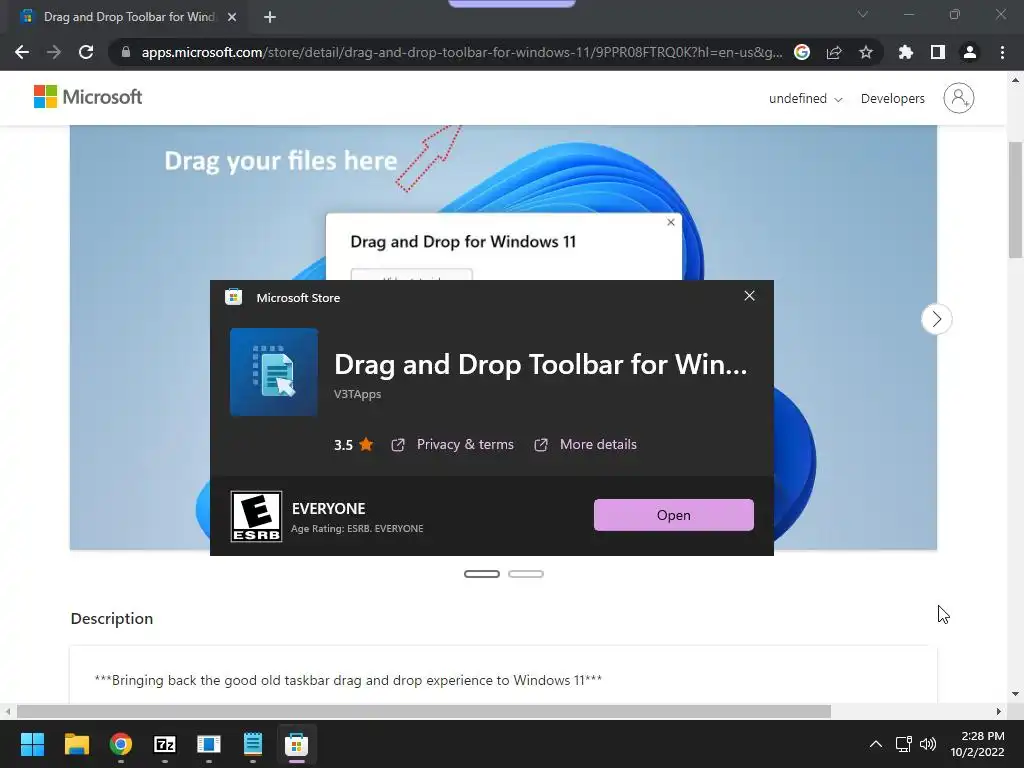Click the Drag and Drop Toolbar title text
The width and height of the screenshot is (1024, 768).
(540, 364)
